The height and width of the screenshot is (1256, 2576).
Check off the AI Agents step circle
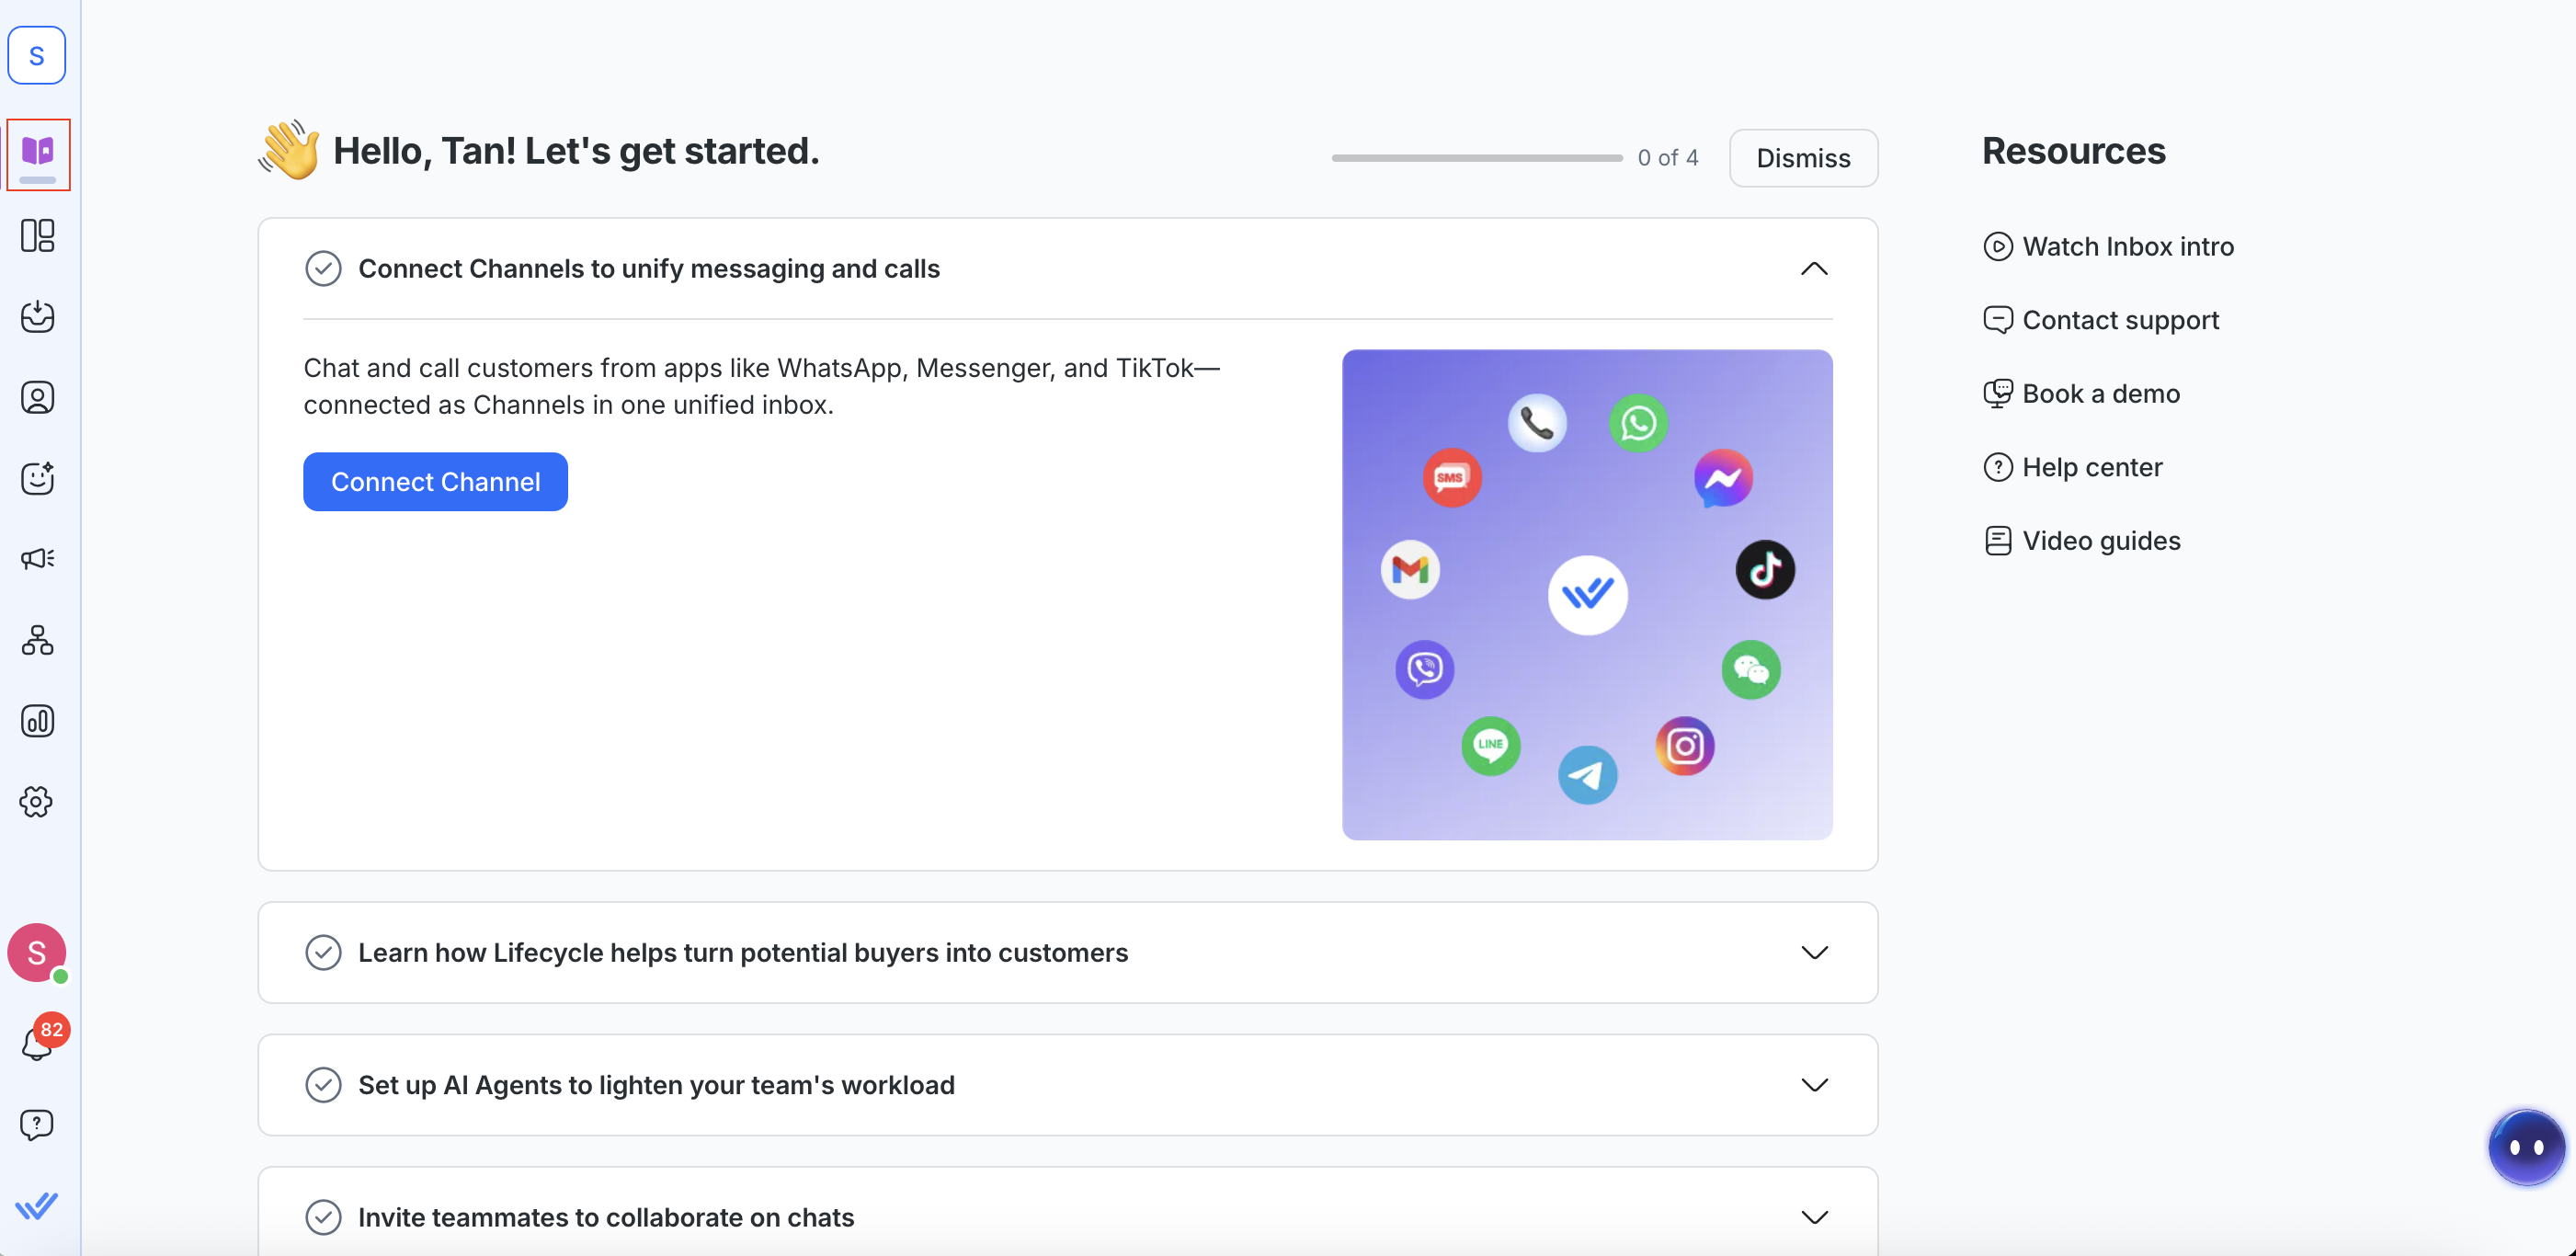pos(323,1085)
